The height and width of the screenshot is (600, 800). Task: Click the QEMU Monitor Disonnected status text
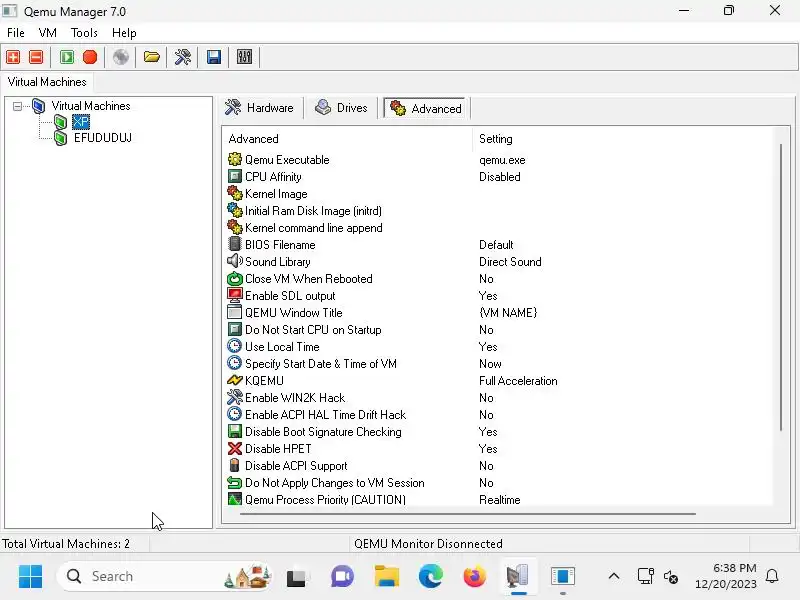pos(429,544)
